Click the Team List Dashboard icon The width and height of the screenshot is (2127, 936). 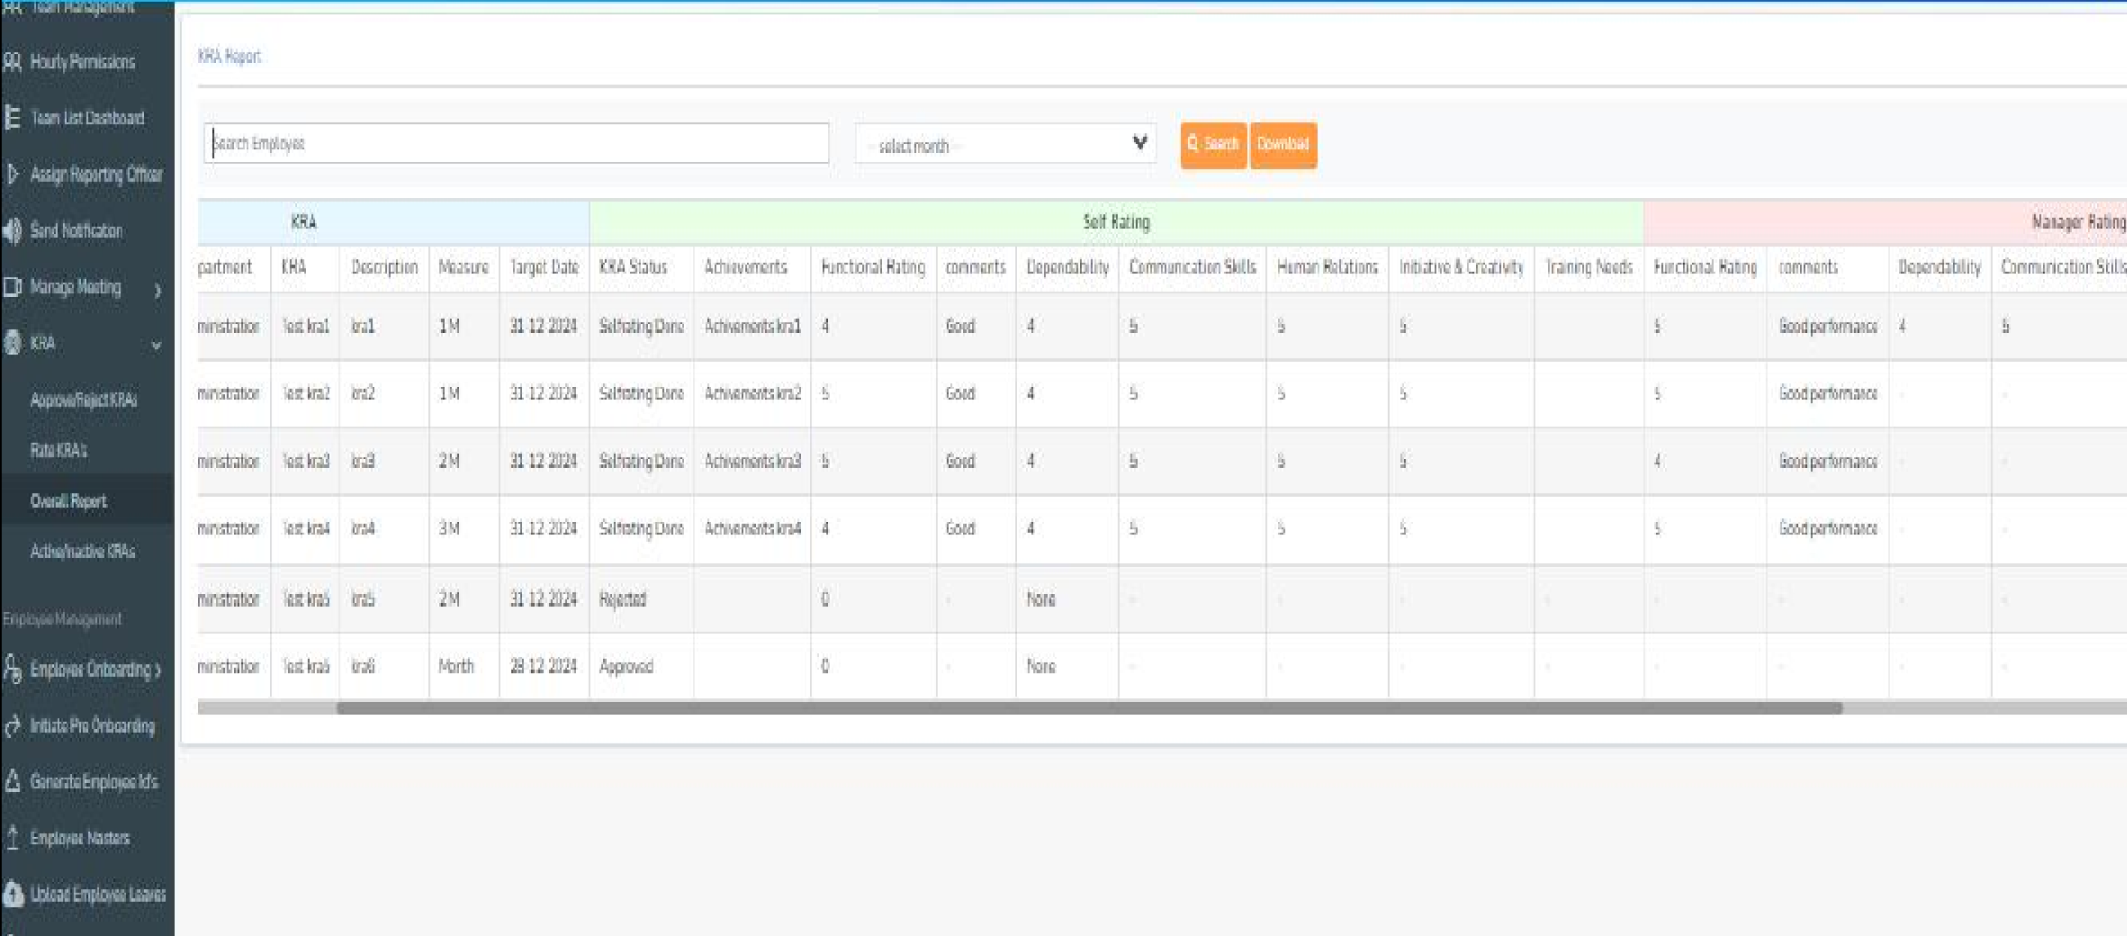(12, 118)
